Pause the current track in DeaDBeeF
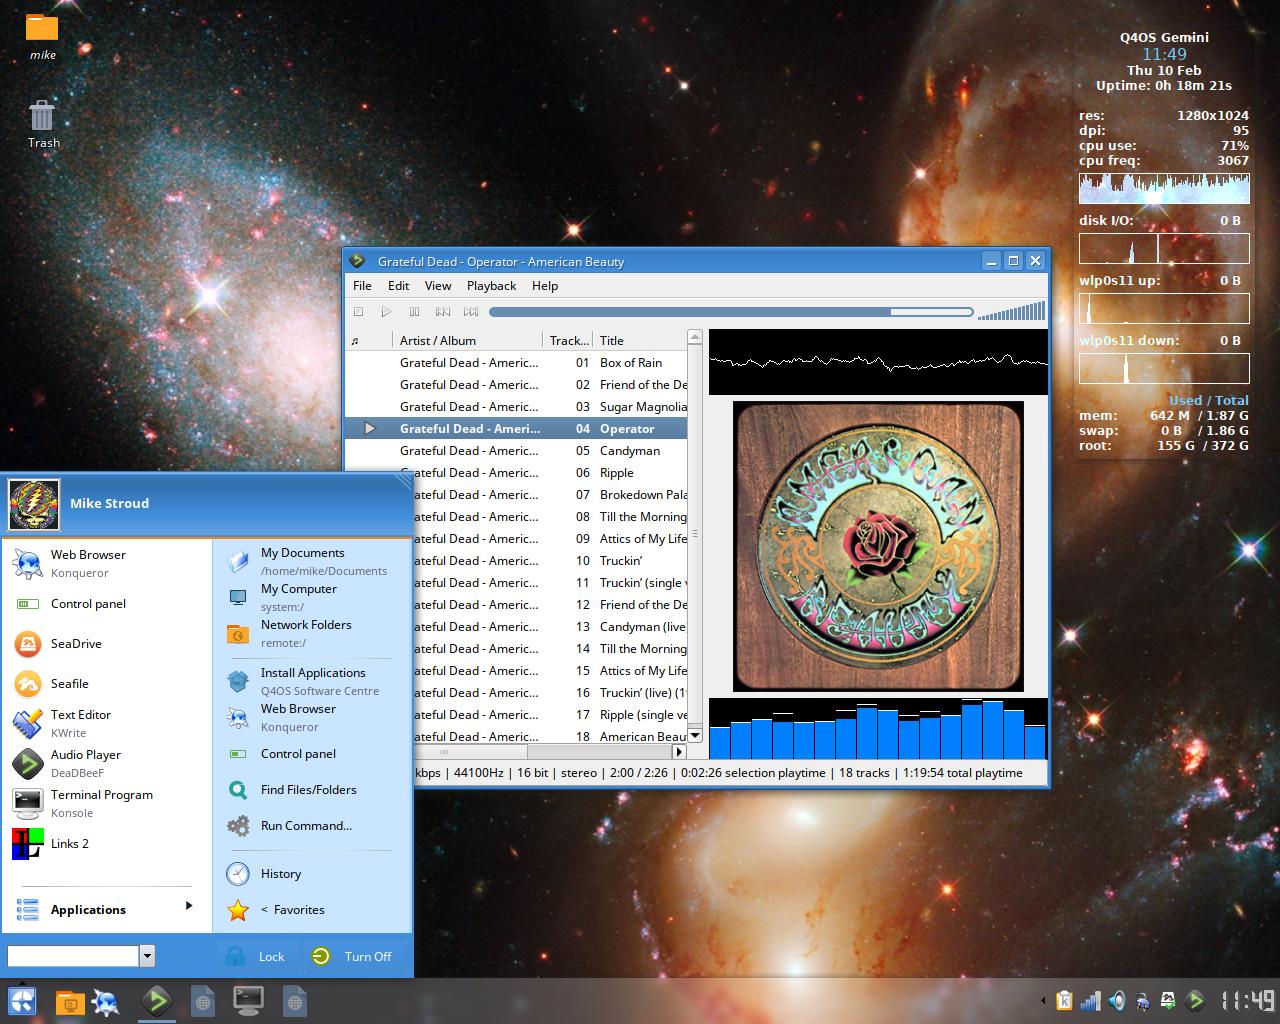This screenshot has height=1024, width=1280. (x=414, y=312)
